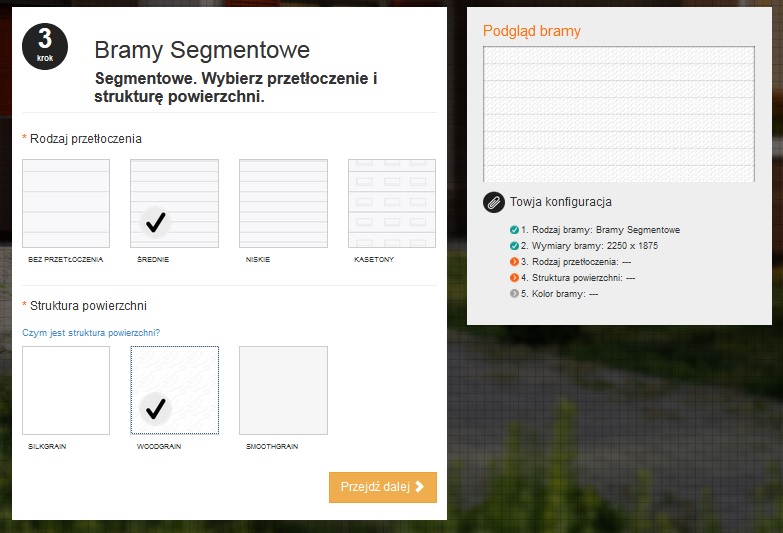Choose the Niskie embossing pattern
The image size is (783, 533).
click(283, 203)
